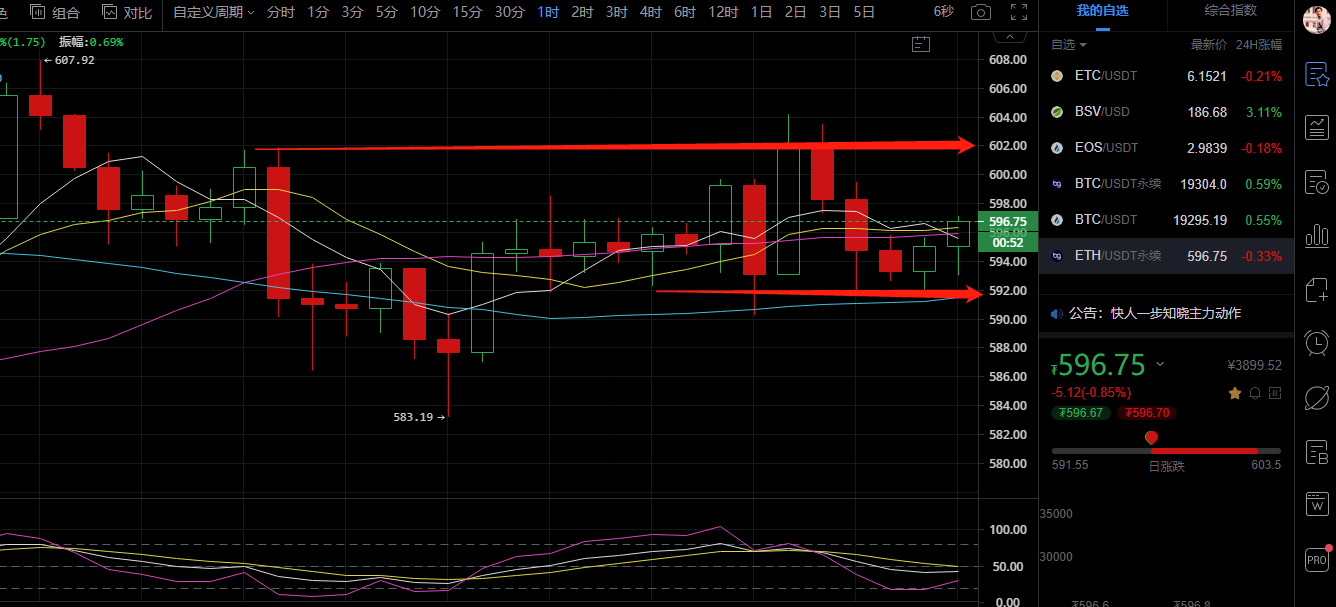The height and width of the screenshot is (607, 1336).
Task: Click the user profile avatar
Action: coord(1313,20)
